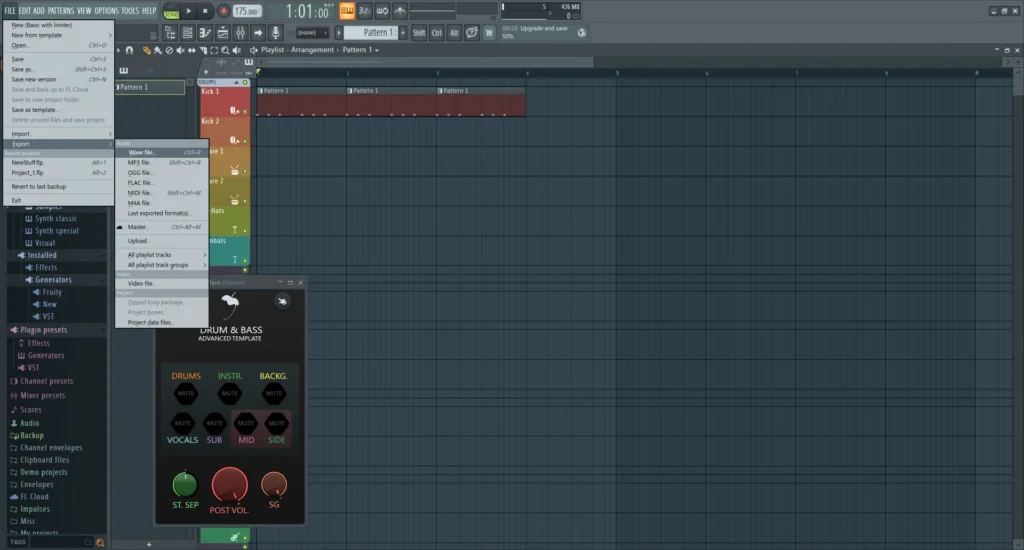
Task: Select the Pattern 1 item in picker
Action: [x=150, y=87]
